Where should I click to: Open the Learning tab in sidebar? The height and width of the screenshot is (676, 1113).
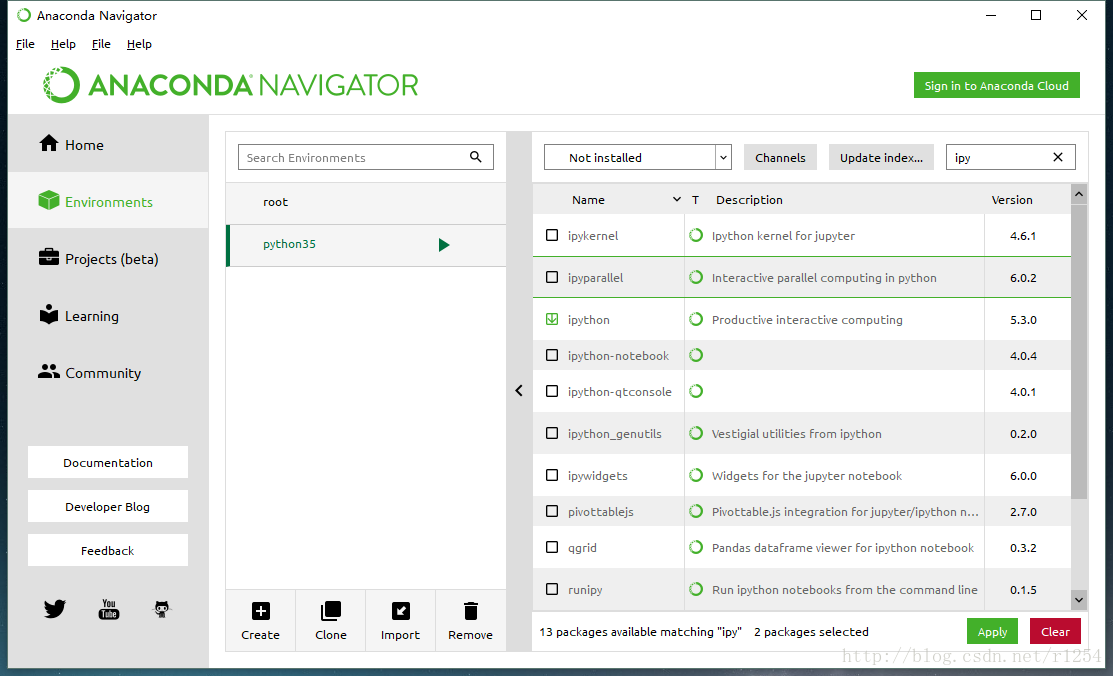91,316
